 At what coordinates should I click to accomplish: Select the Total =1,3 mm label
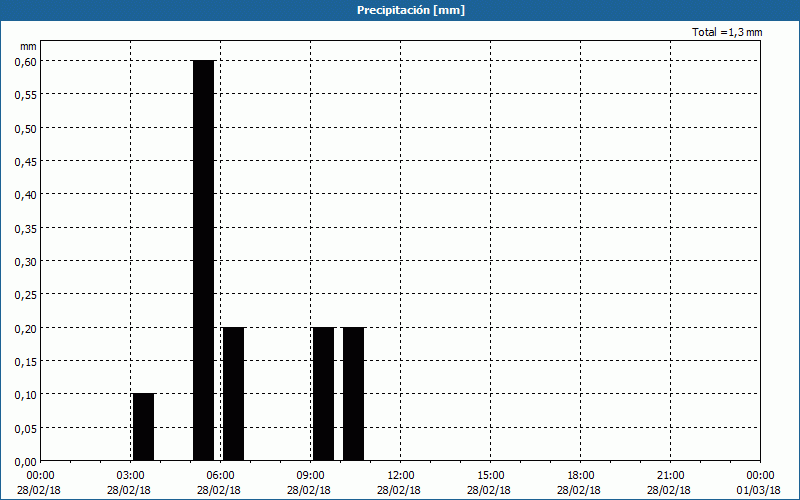[727, 32]
